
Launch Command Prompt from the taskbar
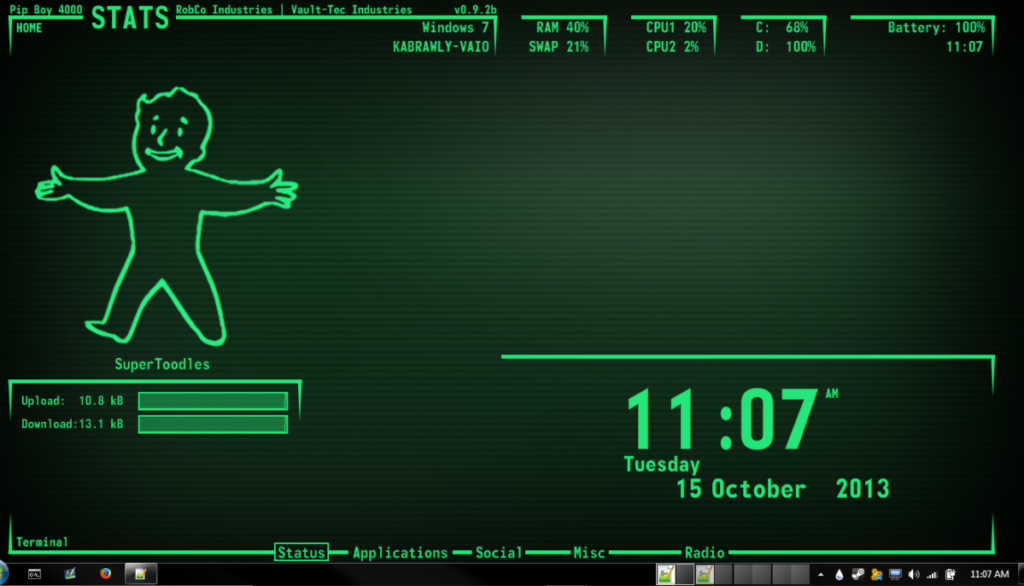coord(35,574)
